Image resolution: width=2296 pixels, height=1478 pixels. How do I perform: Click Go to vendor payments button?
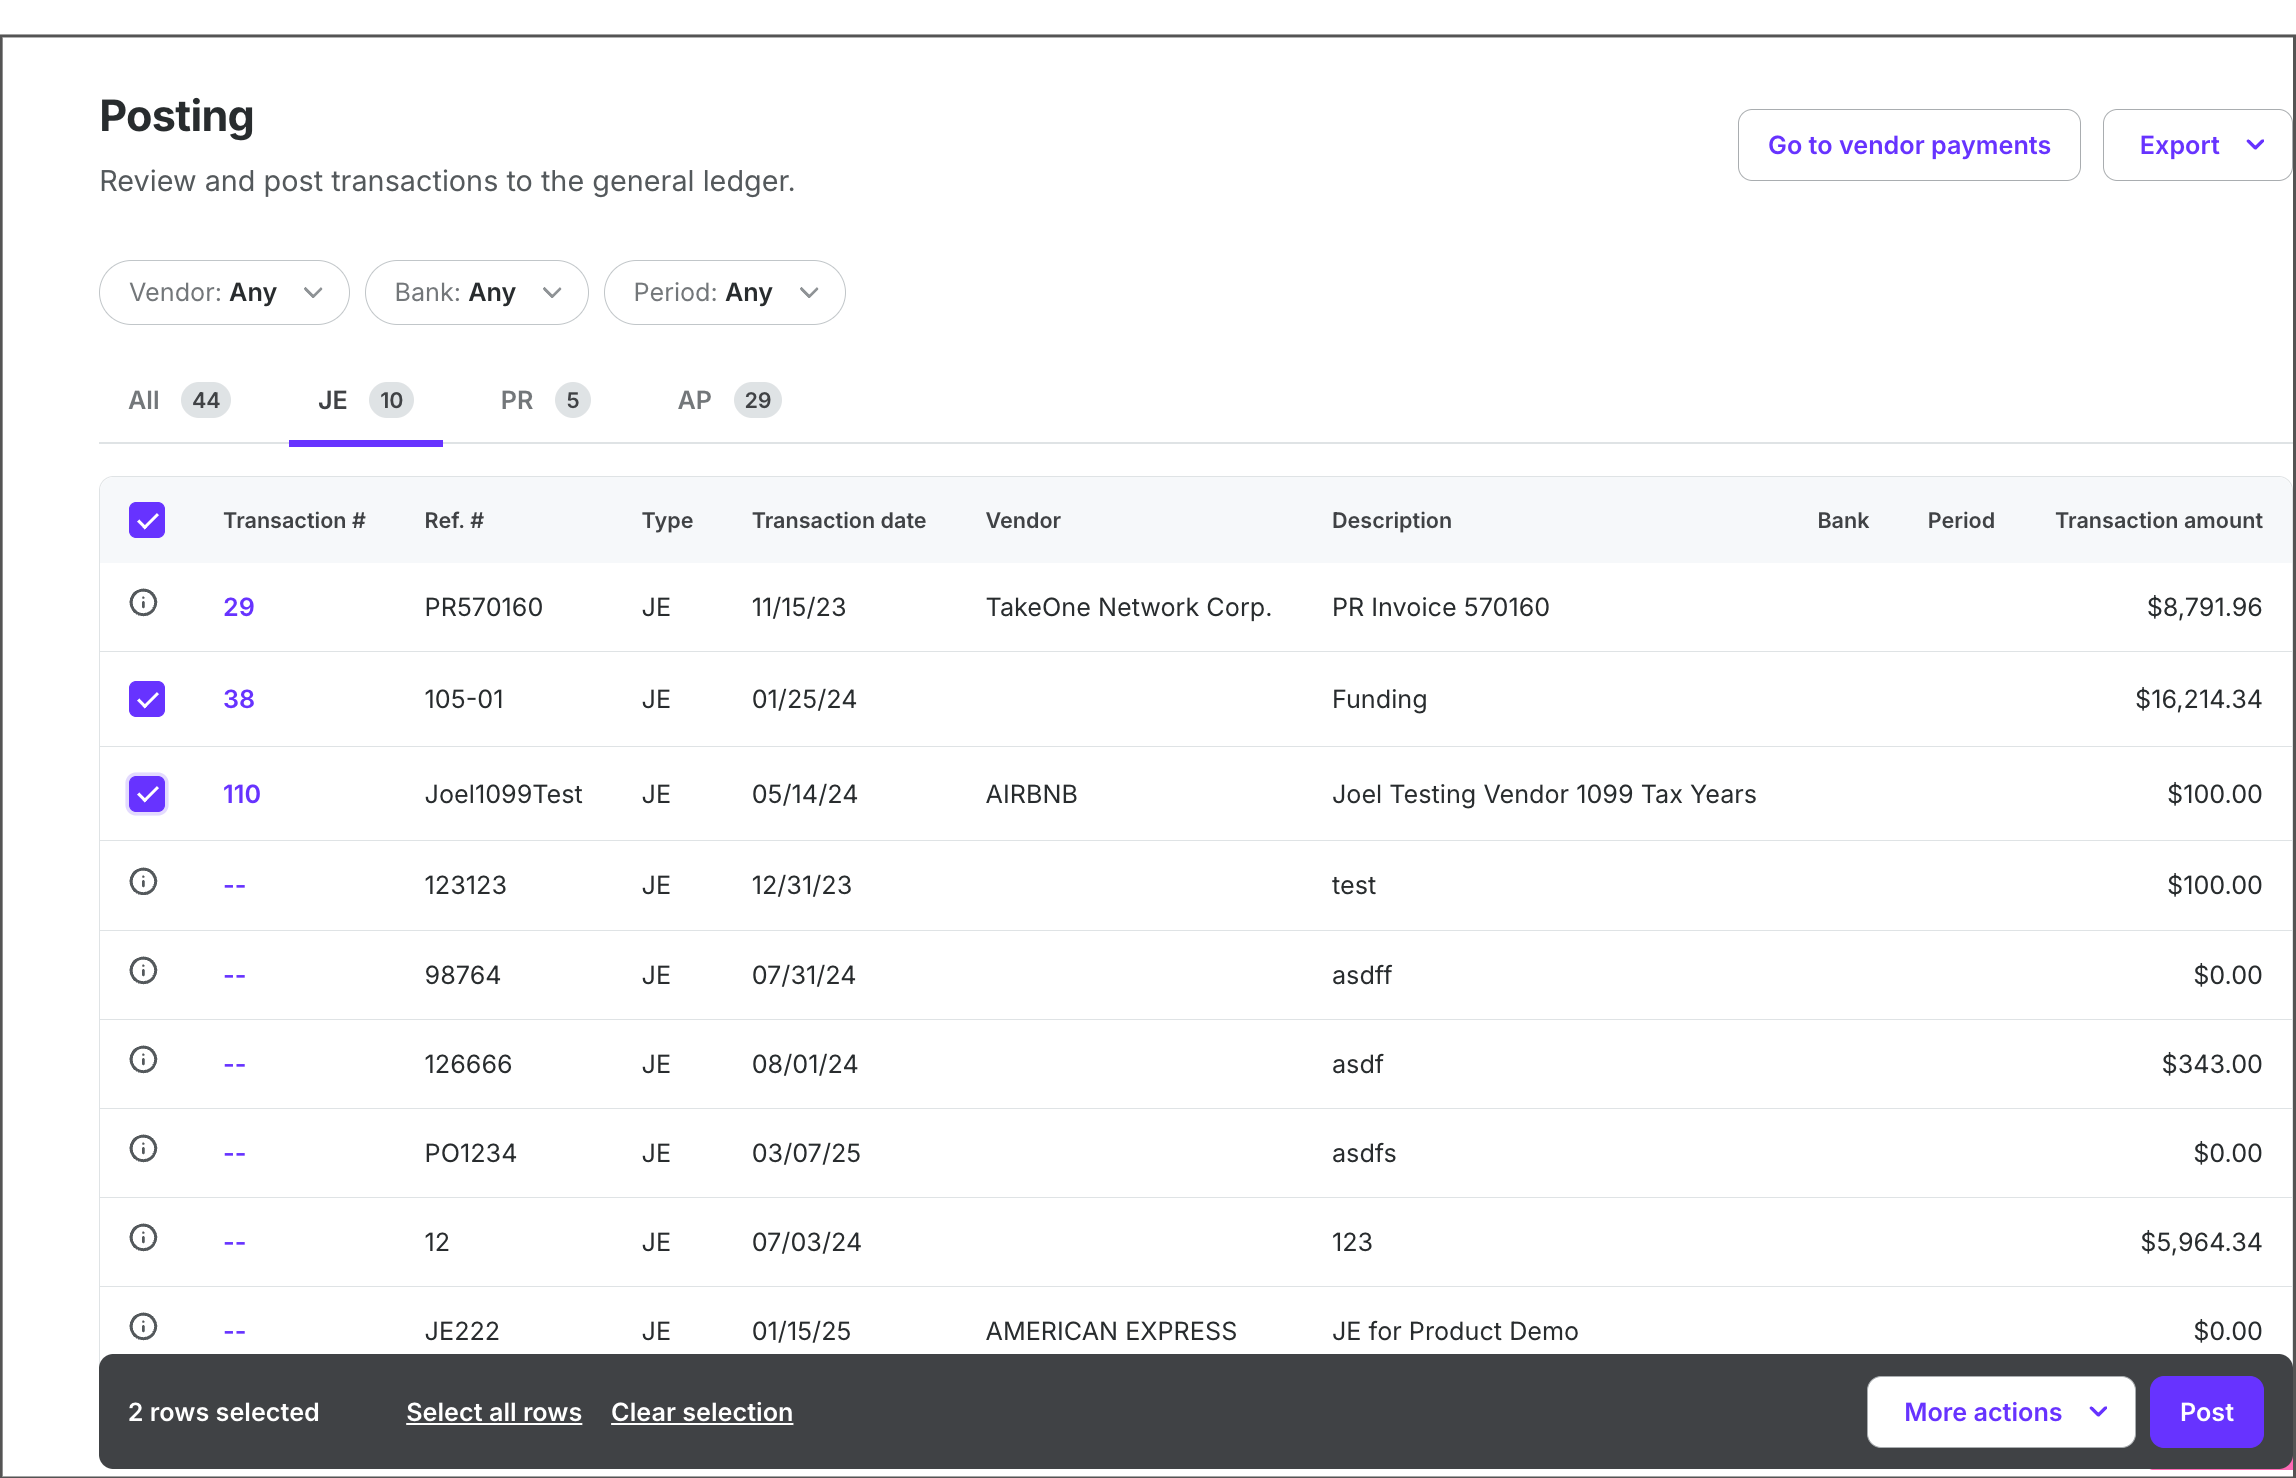[1909, 145]
